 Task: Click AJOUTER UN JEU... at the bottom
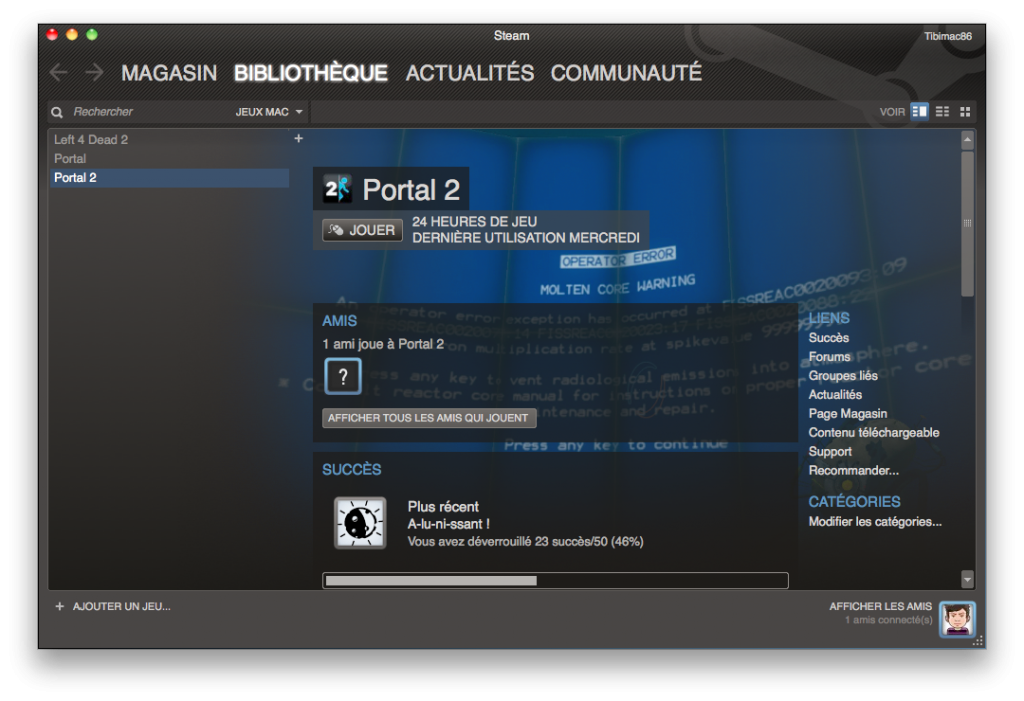click(113, 606)
